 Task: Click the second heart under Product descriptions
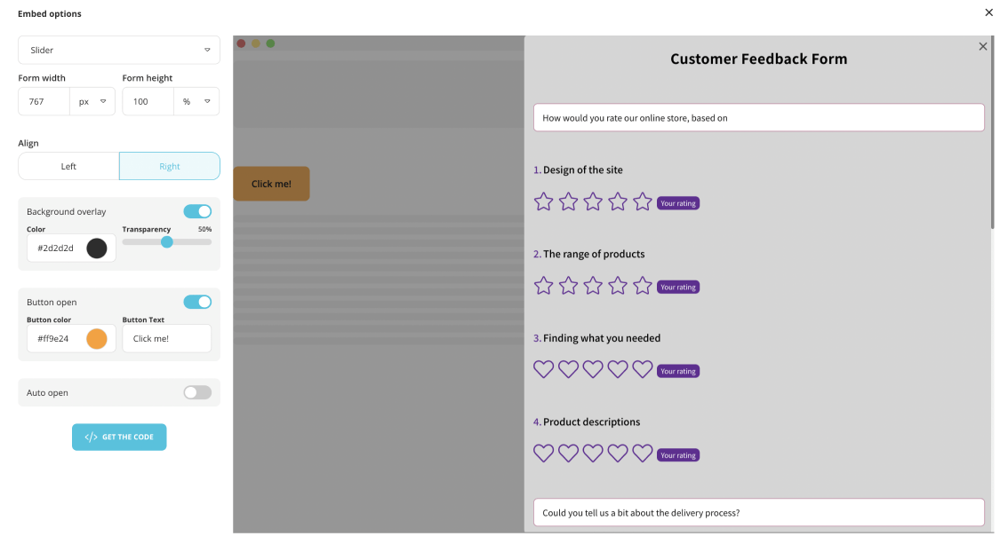(x=568, y=454)
